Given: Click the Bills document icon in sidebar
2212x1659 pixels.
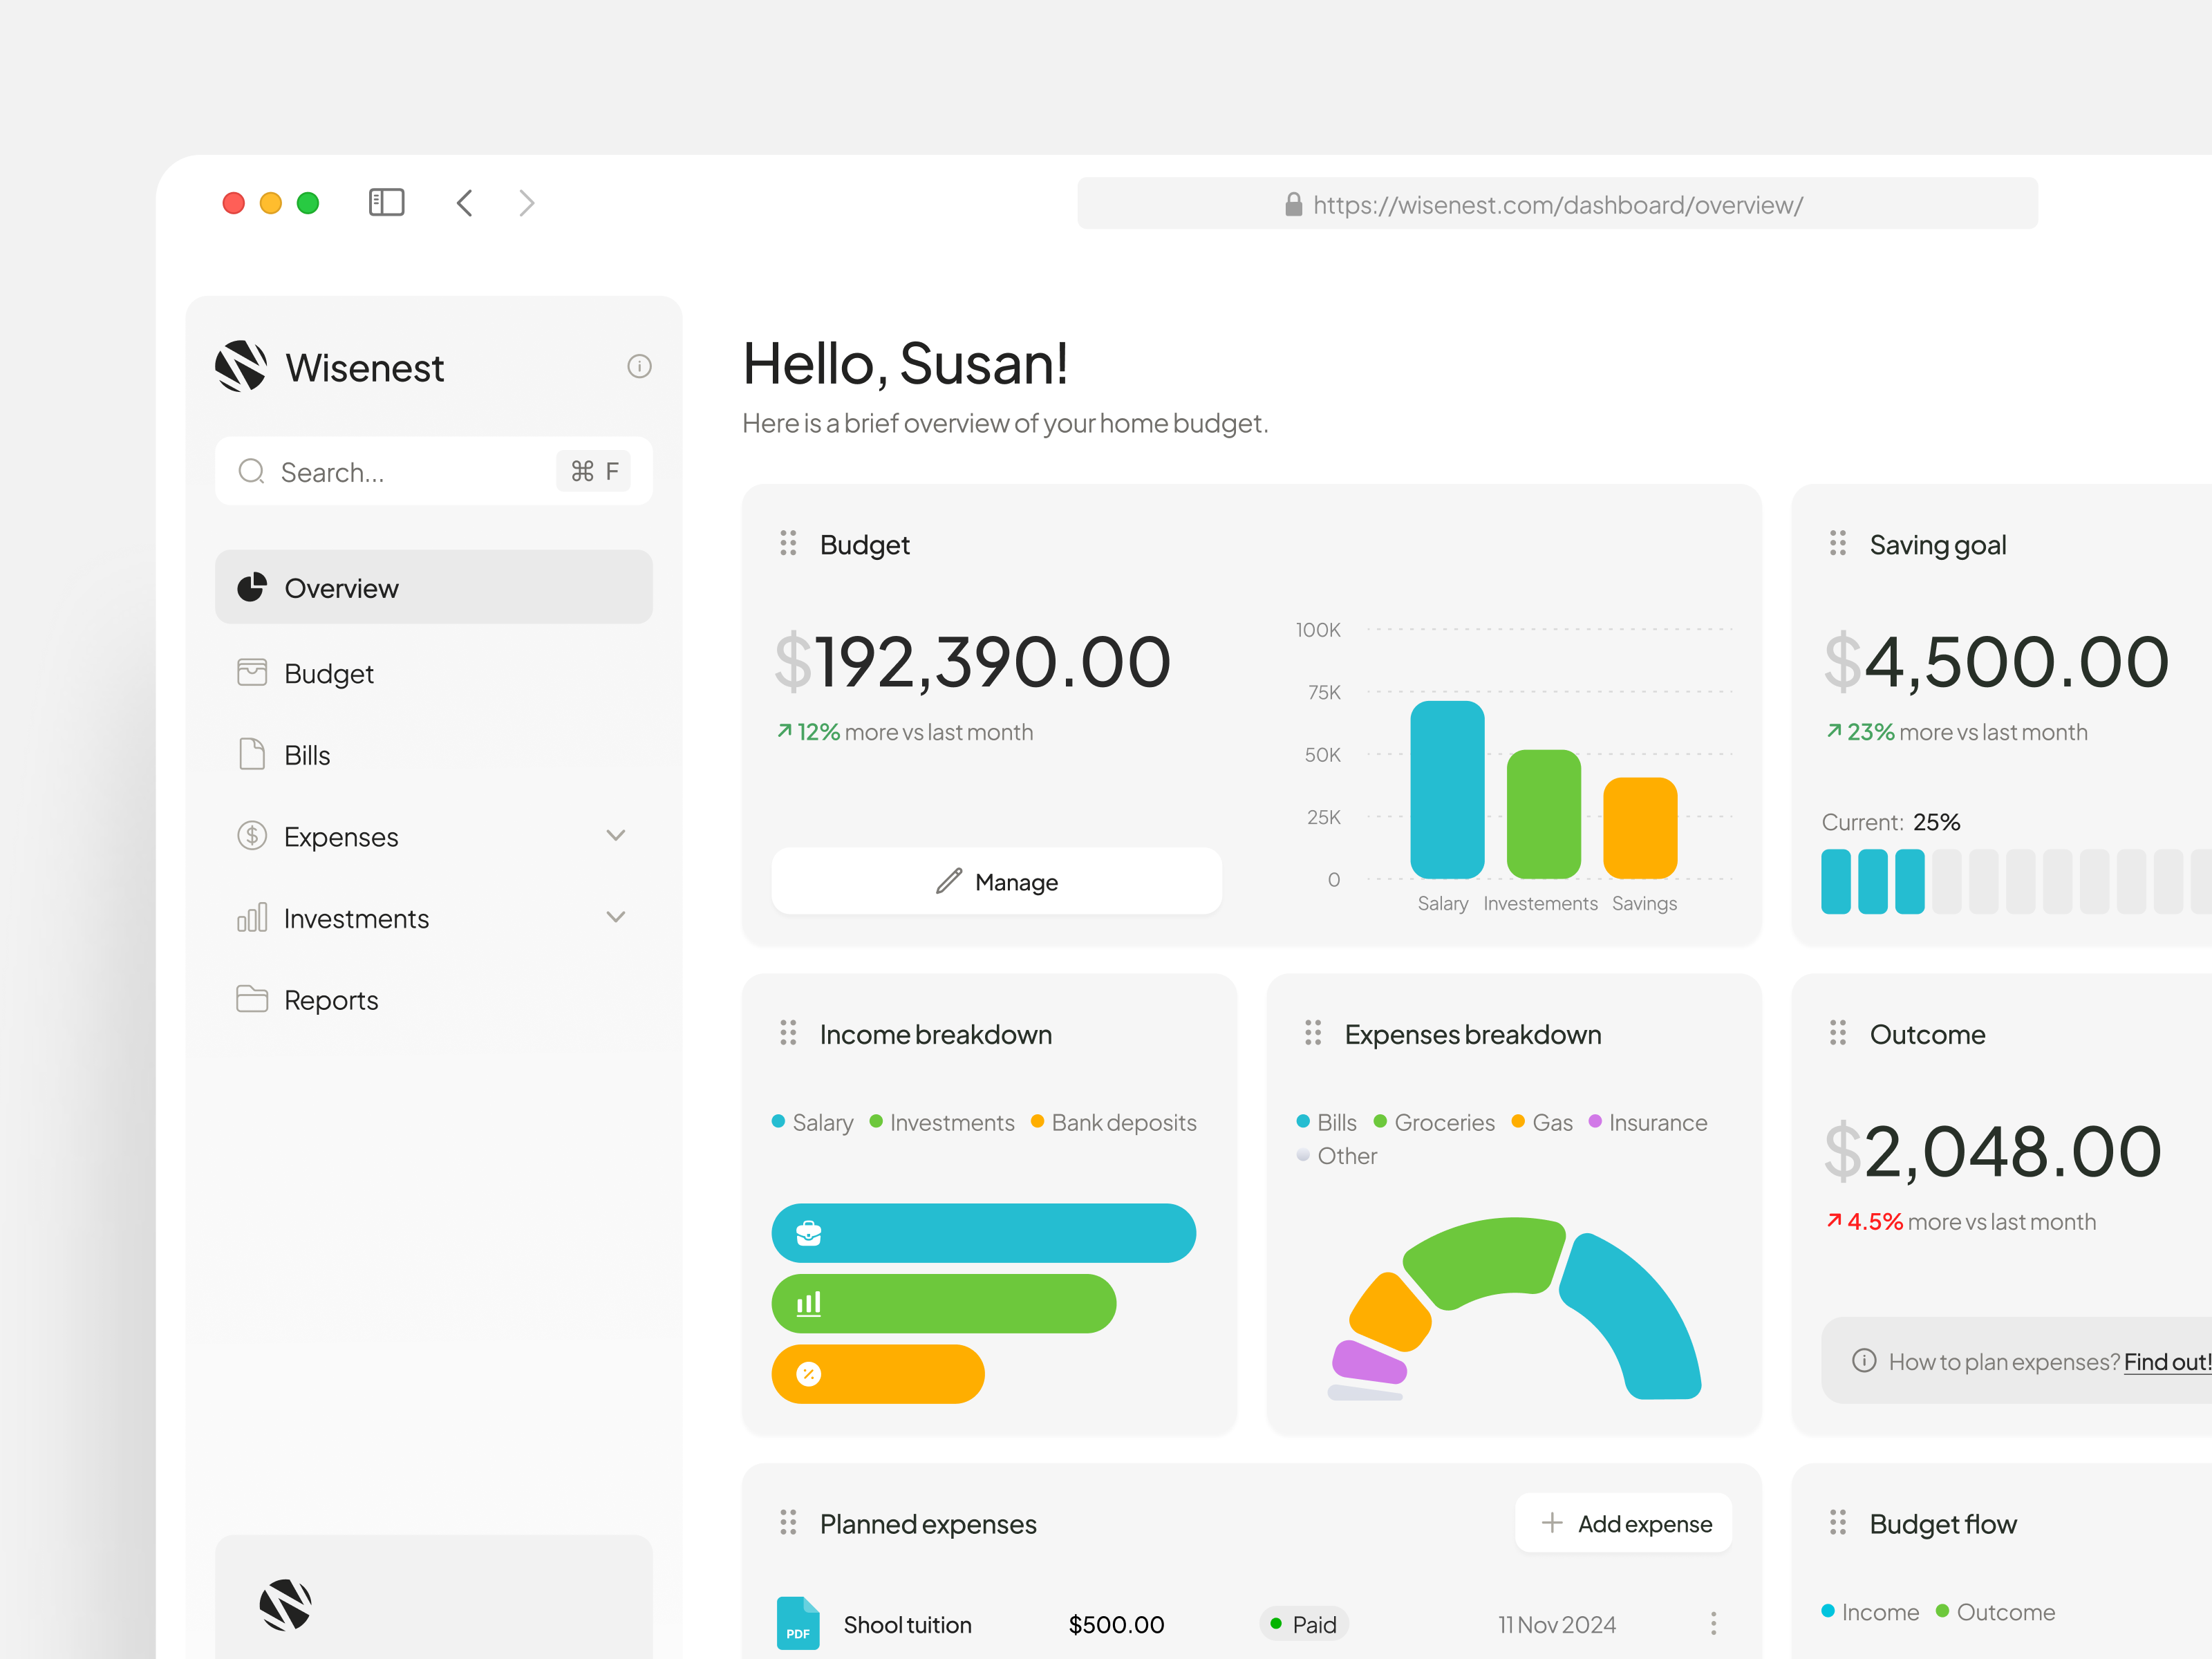Looking at the screenshot, I should 252,754.
